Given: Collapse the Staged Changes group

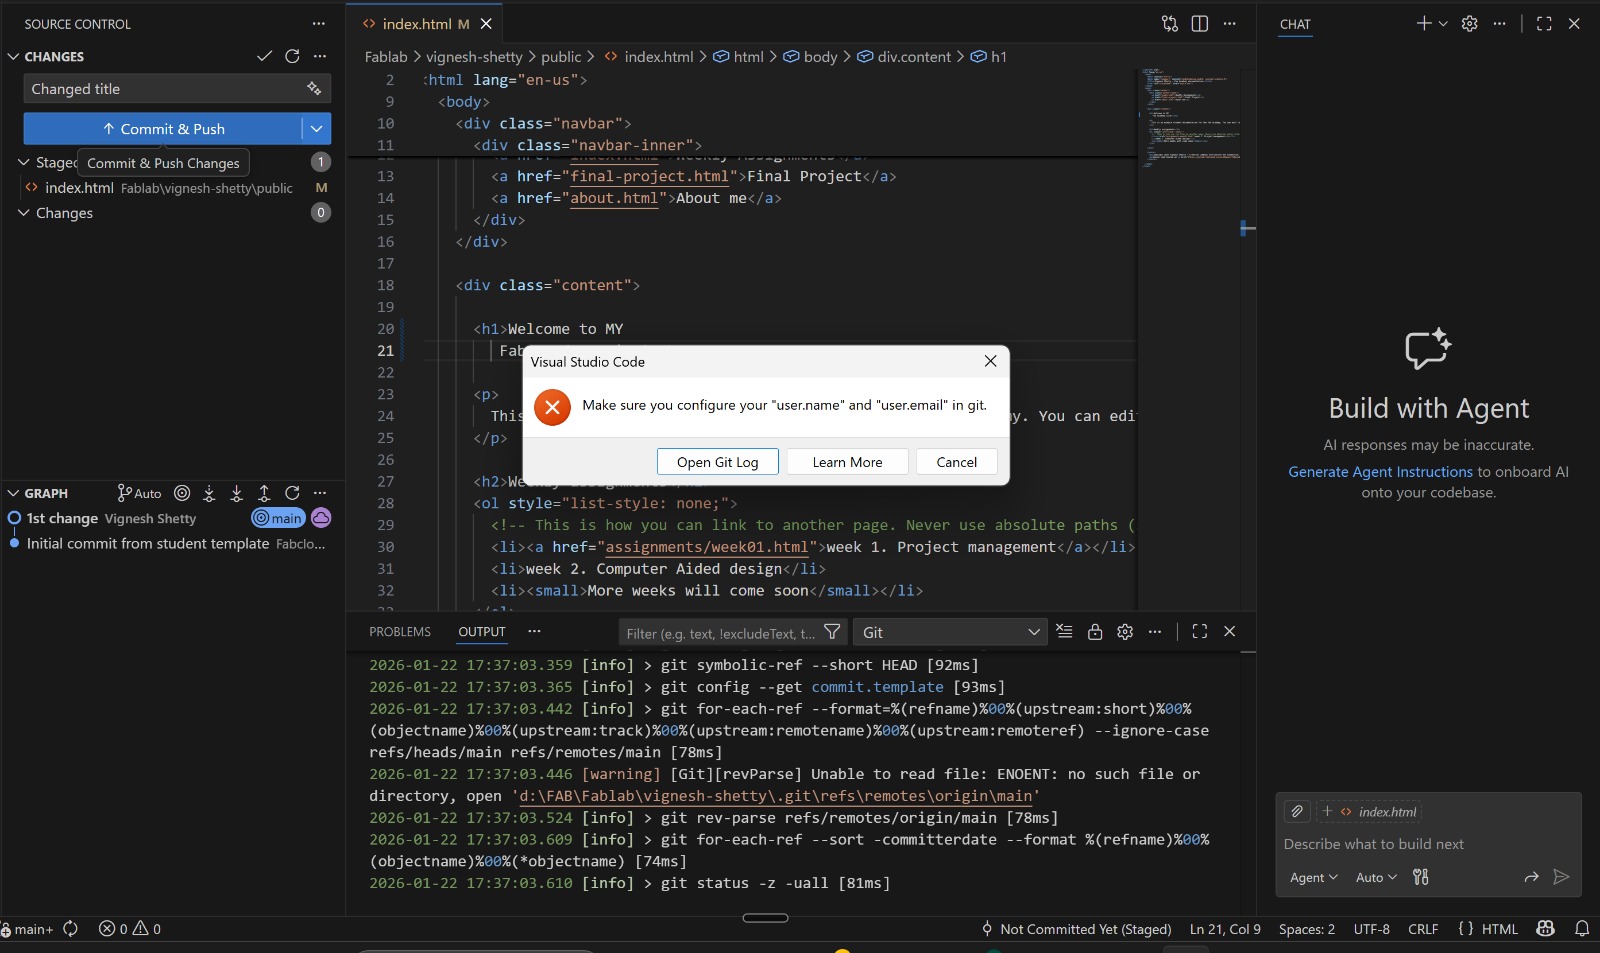Looking at the screenshot, I should pyautogui.click(x=24, y=162).
